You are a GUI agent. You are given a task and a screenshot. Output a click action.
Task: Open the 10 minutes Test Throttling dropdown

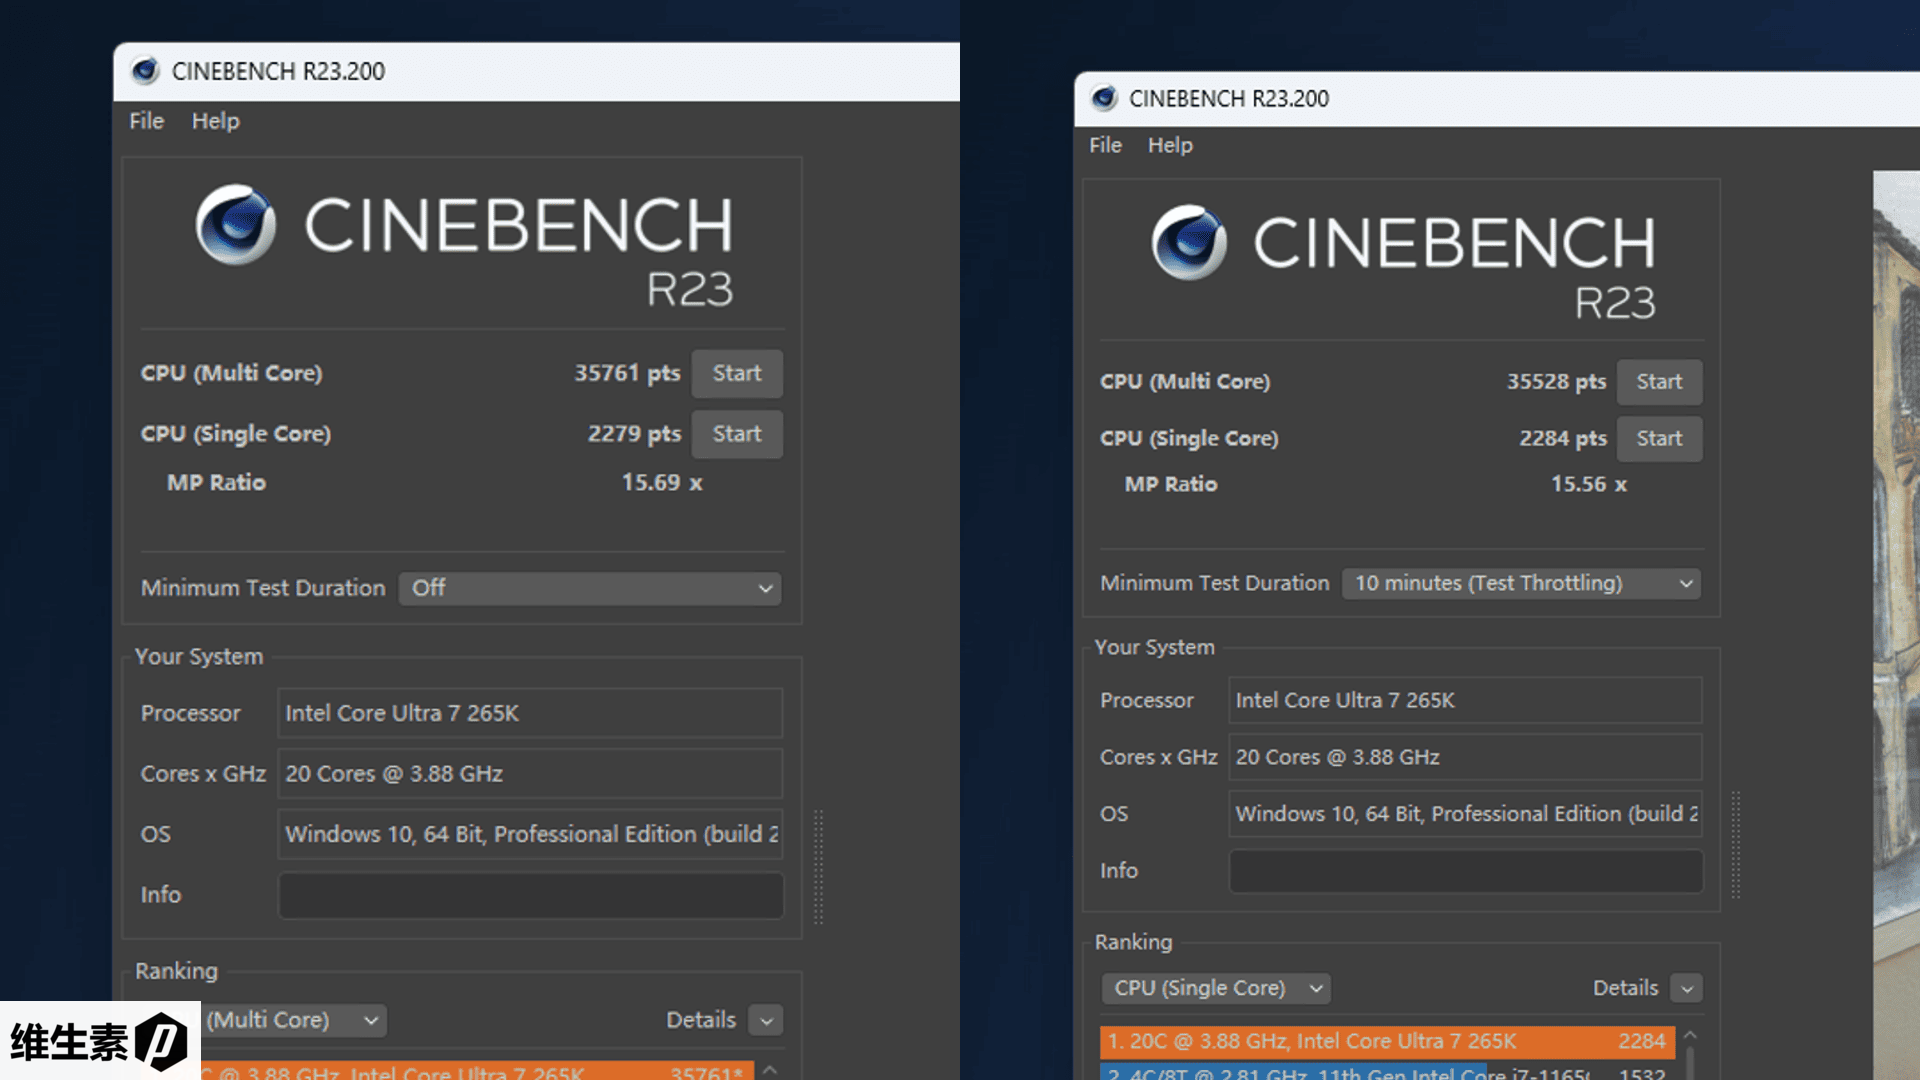(1521, 583)
